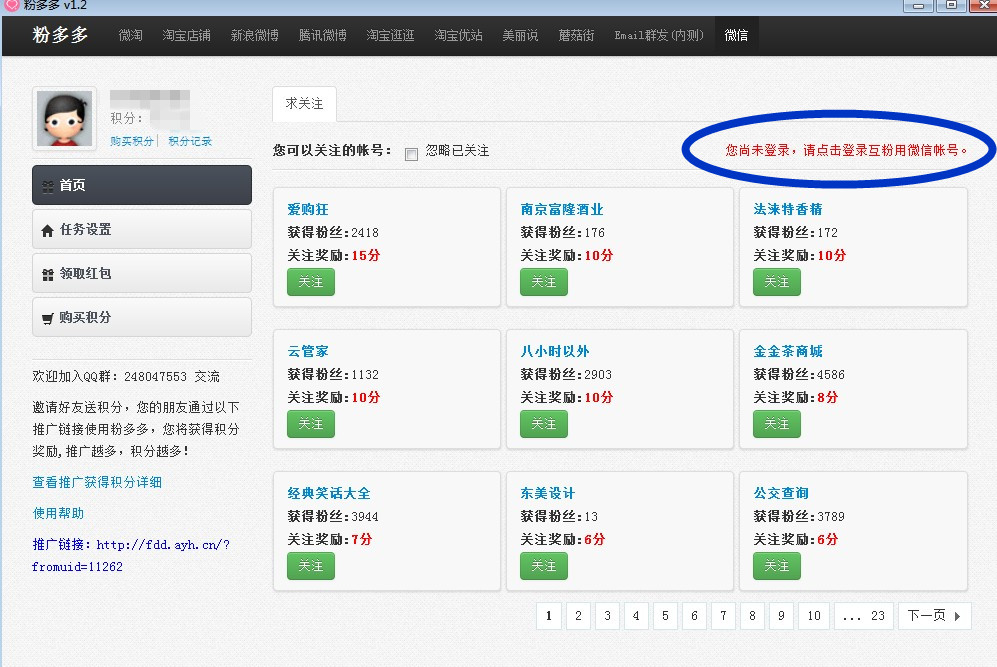Open the 南京富隆酒业 account title
The image size is (997, 667).
tap(561, 209)
